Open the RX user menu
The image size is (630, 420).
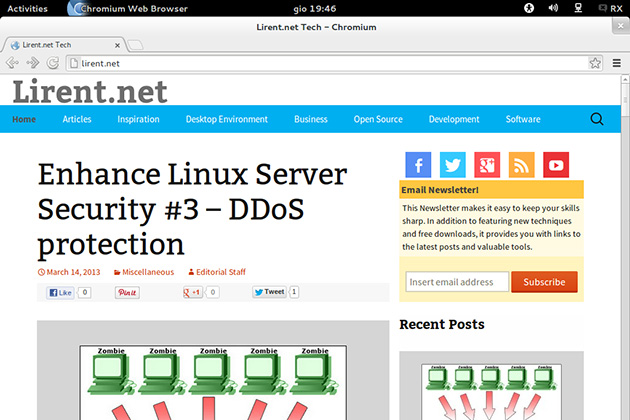pos(610,8)
